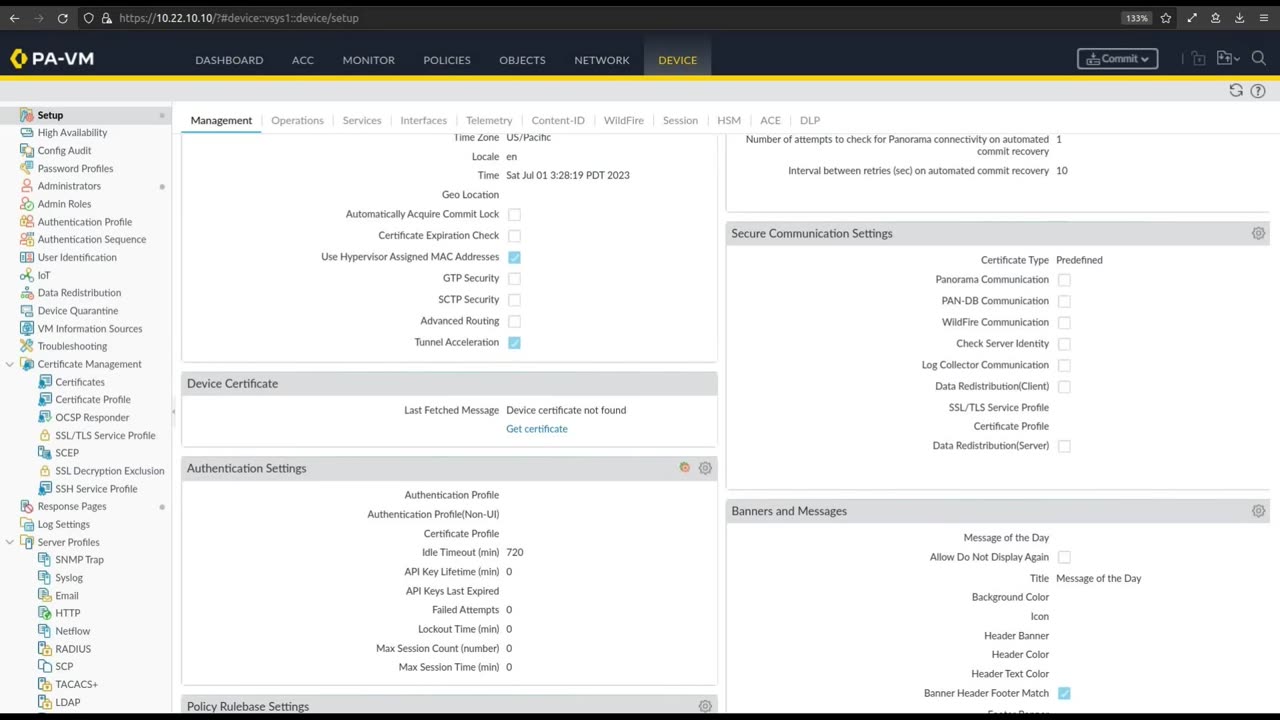The width and height of the screenshot is (1280, 720).
Task: Bookmark this page with the star icon
Action: tap(1166, 18)
